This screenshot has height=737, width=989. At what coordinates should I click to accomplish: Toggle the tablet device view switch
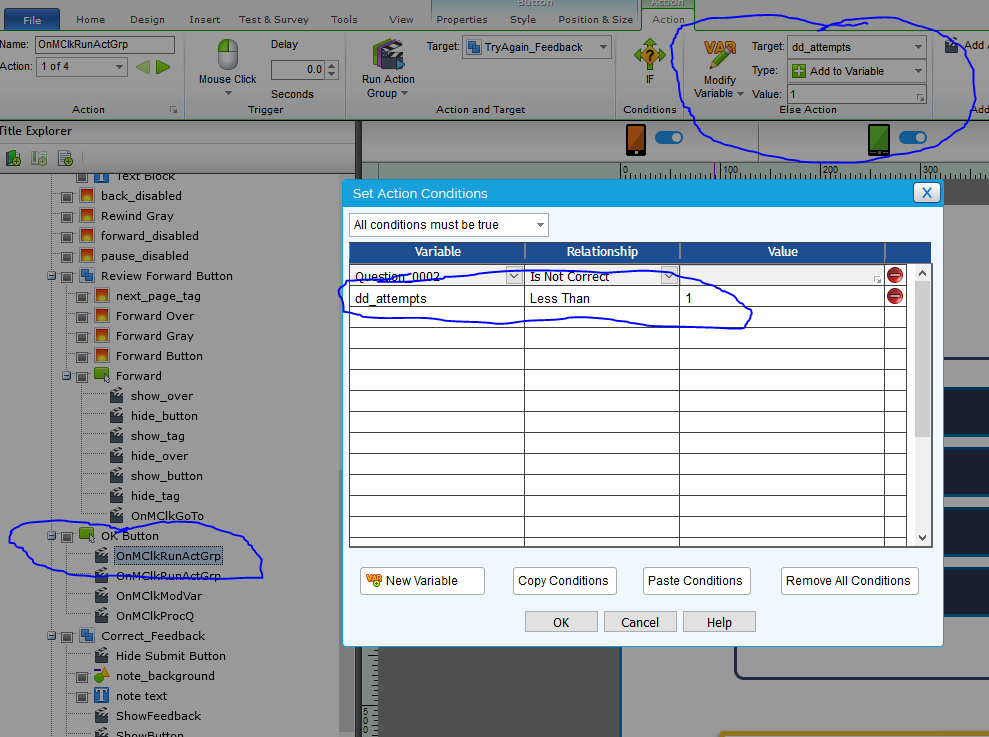913,138
